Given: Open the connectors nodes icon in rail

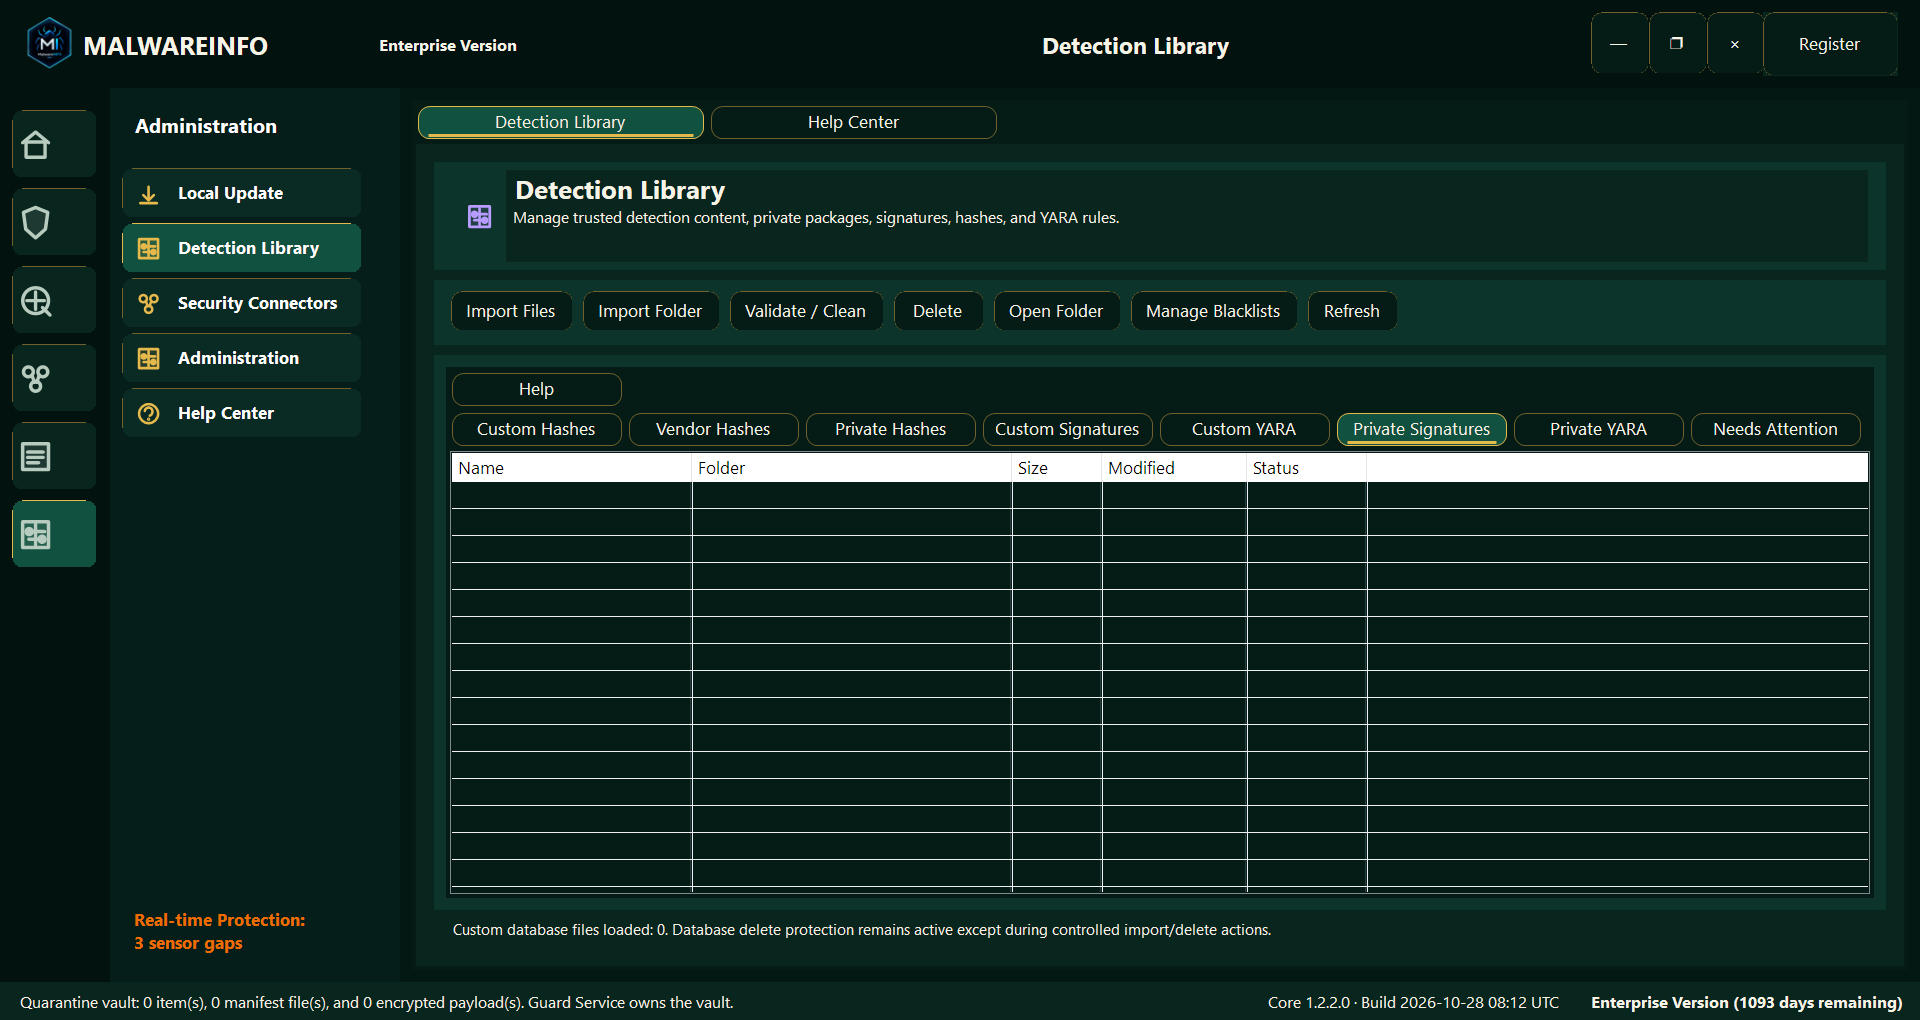Looking at the screenshot, I should point(54,379).
